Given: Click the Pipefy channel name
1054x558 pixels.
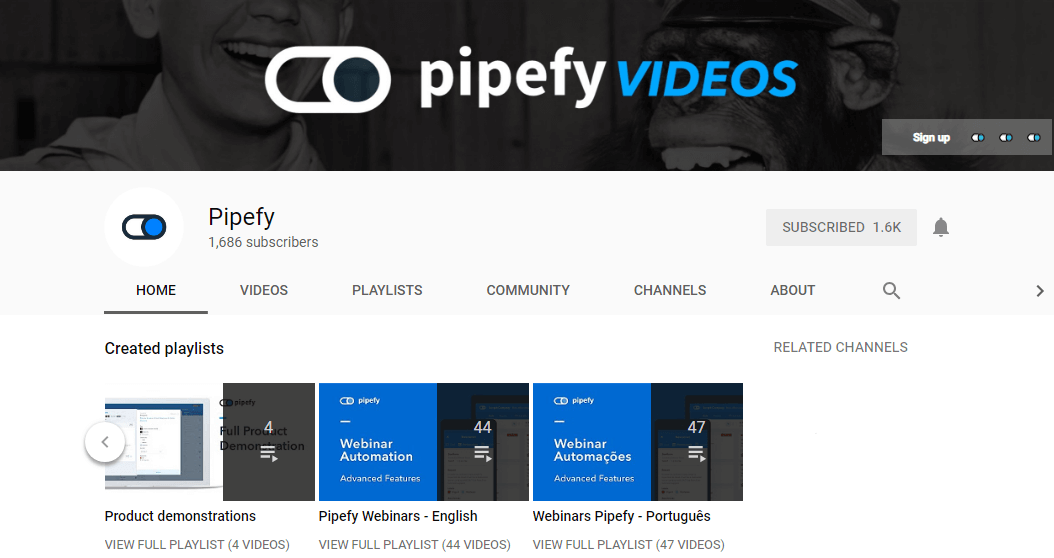Looking at the screenshot, I should 241,217.
